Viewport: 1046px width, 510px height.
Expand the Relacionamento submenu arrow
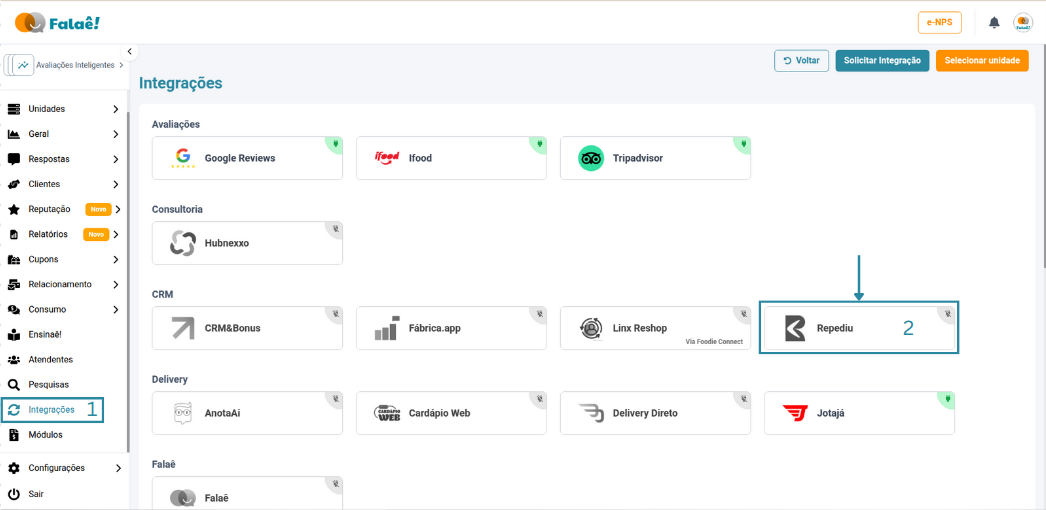[116, 285]
